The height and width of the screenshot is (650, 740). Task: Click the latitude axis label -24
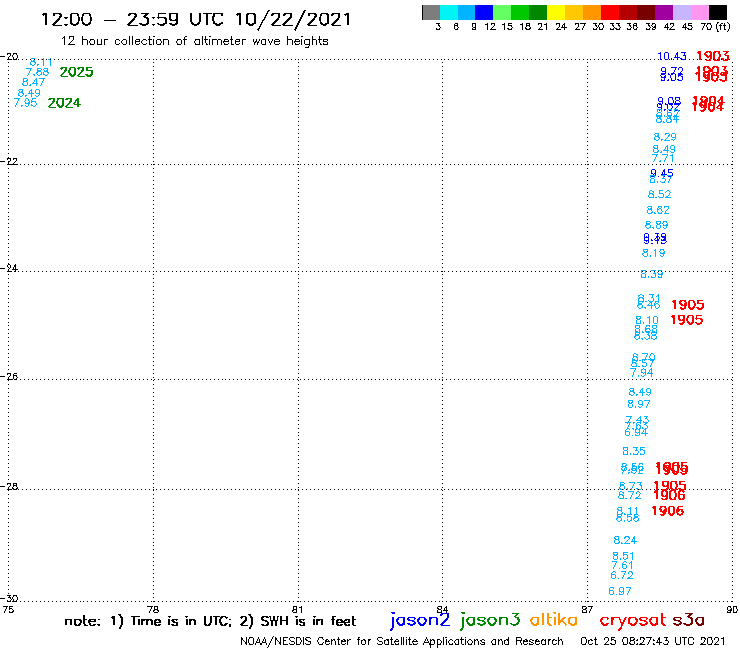pyautogui.click(x=9, y=268)
